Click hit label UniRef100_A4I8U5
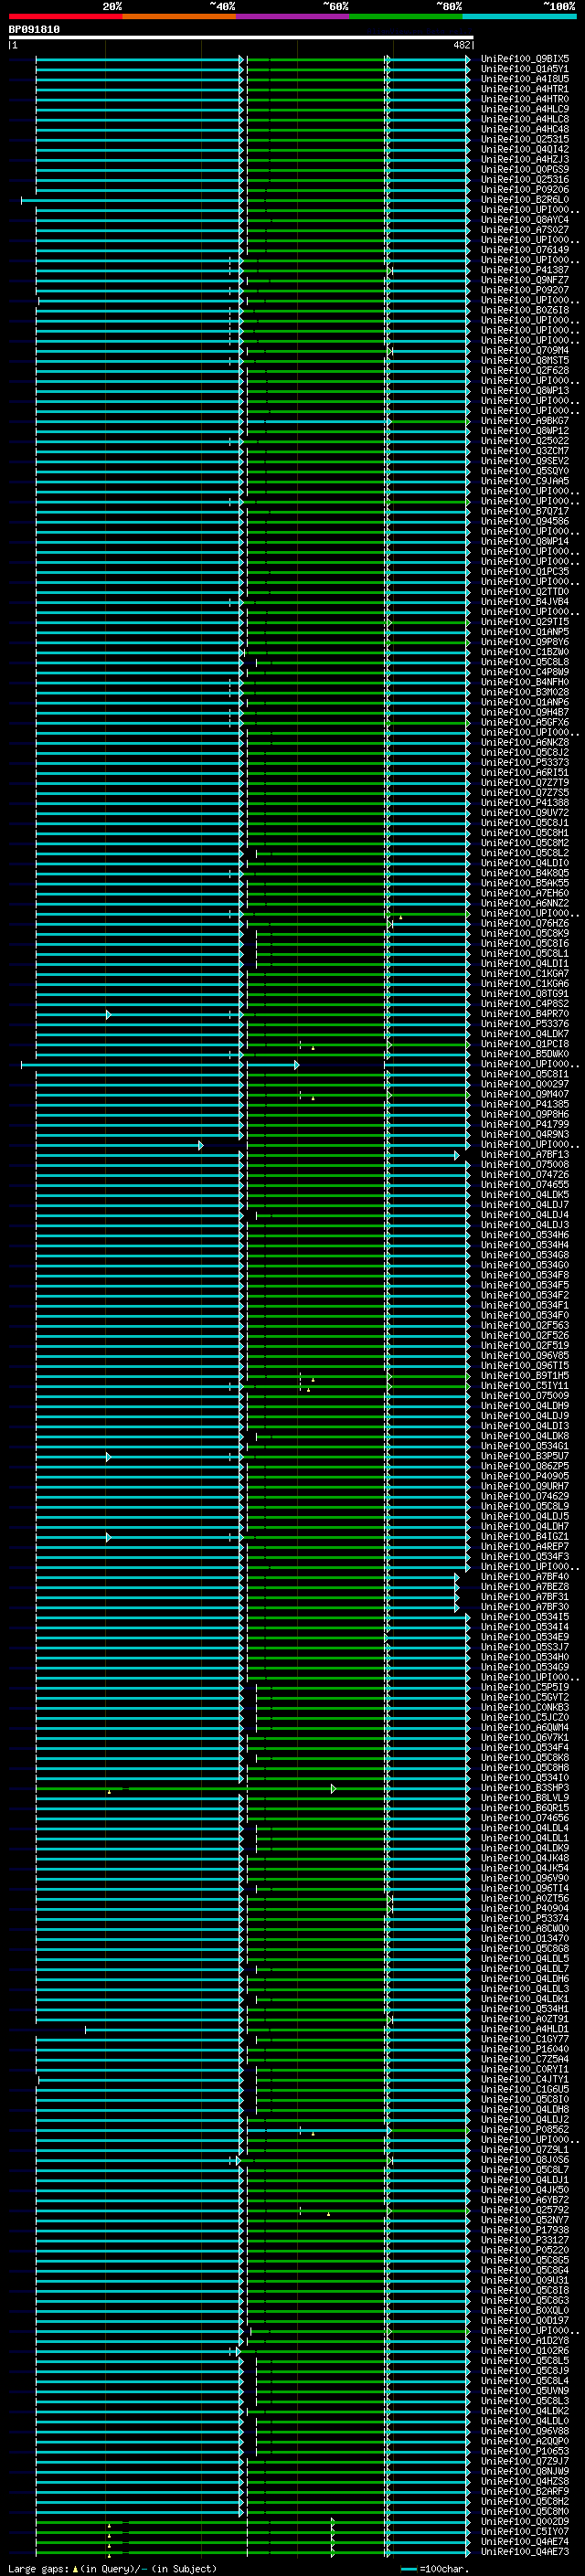Viewport: 585px width, 2576px height. tap(525, 79)
